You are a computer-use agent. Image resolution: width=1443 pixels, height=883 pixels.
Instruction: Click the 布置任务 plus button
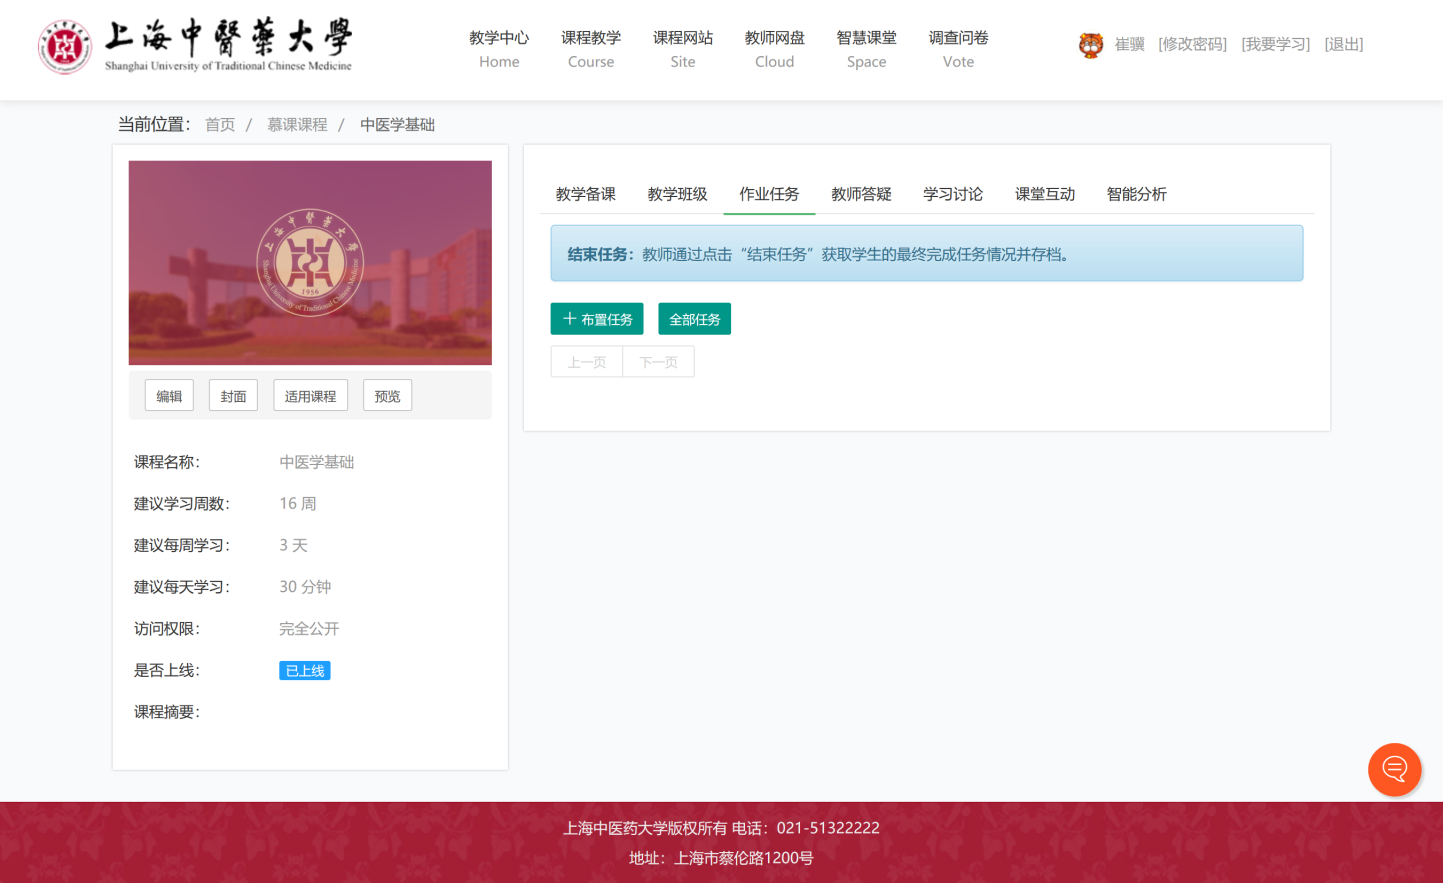[597, 319]
